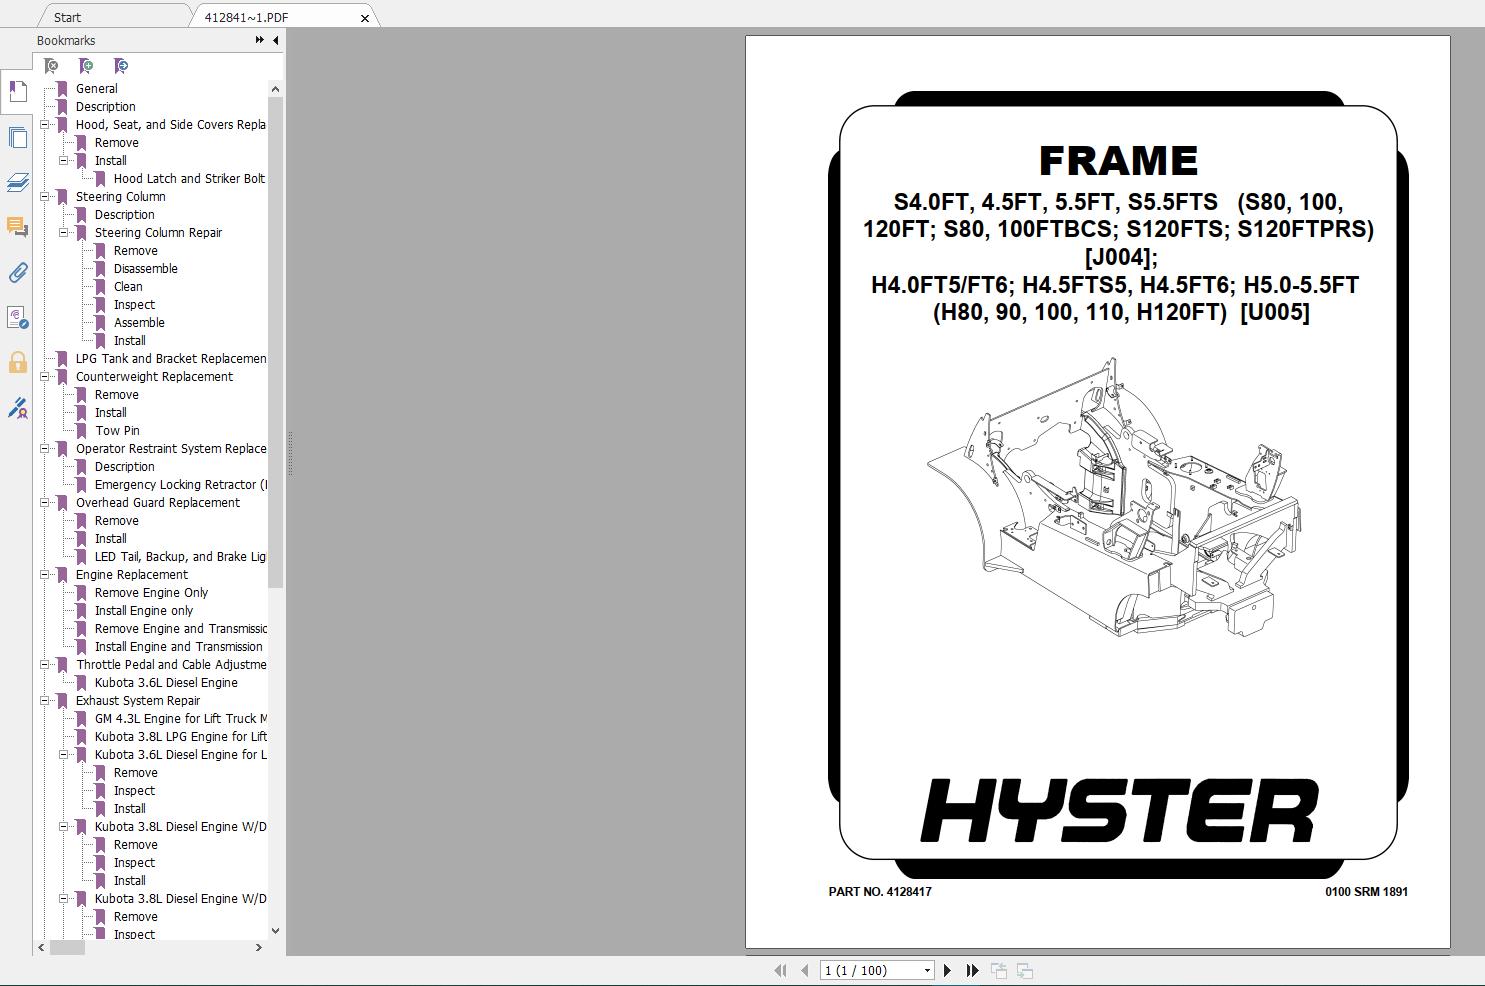Collapse the Throttle Pedal and Cable node
This screenshot has width=1485, height=986.
45,665
